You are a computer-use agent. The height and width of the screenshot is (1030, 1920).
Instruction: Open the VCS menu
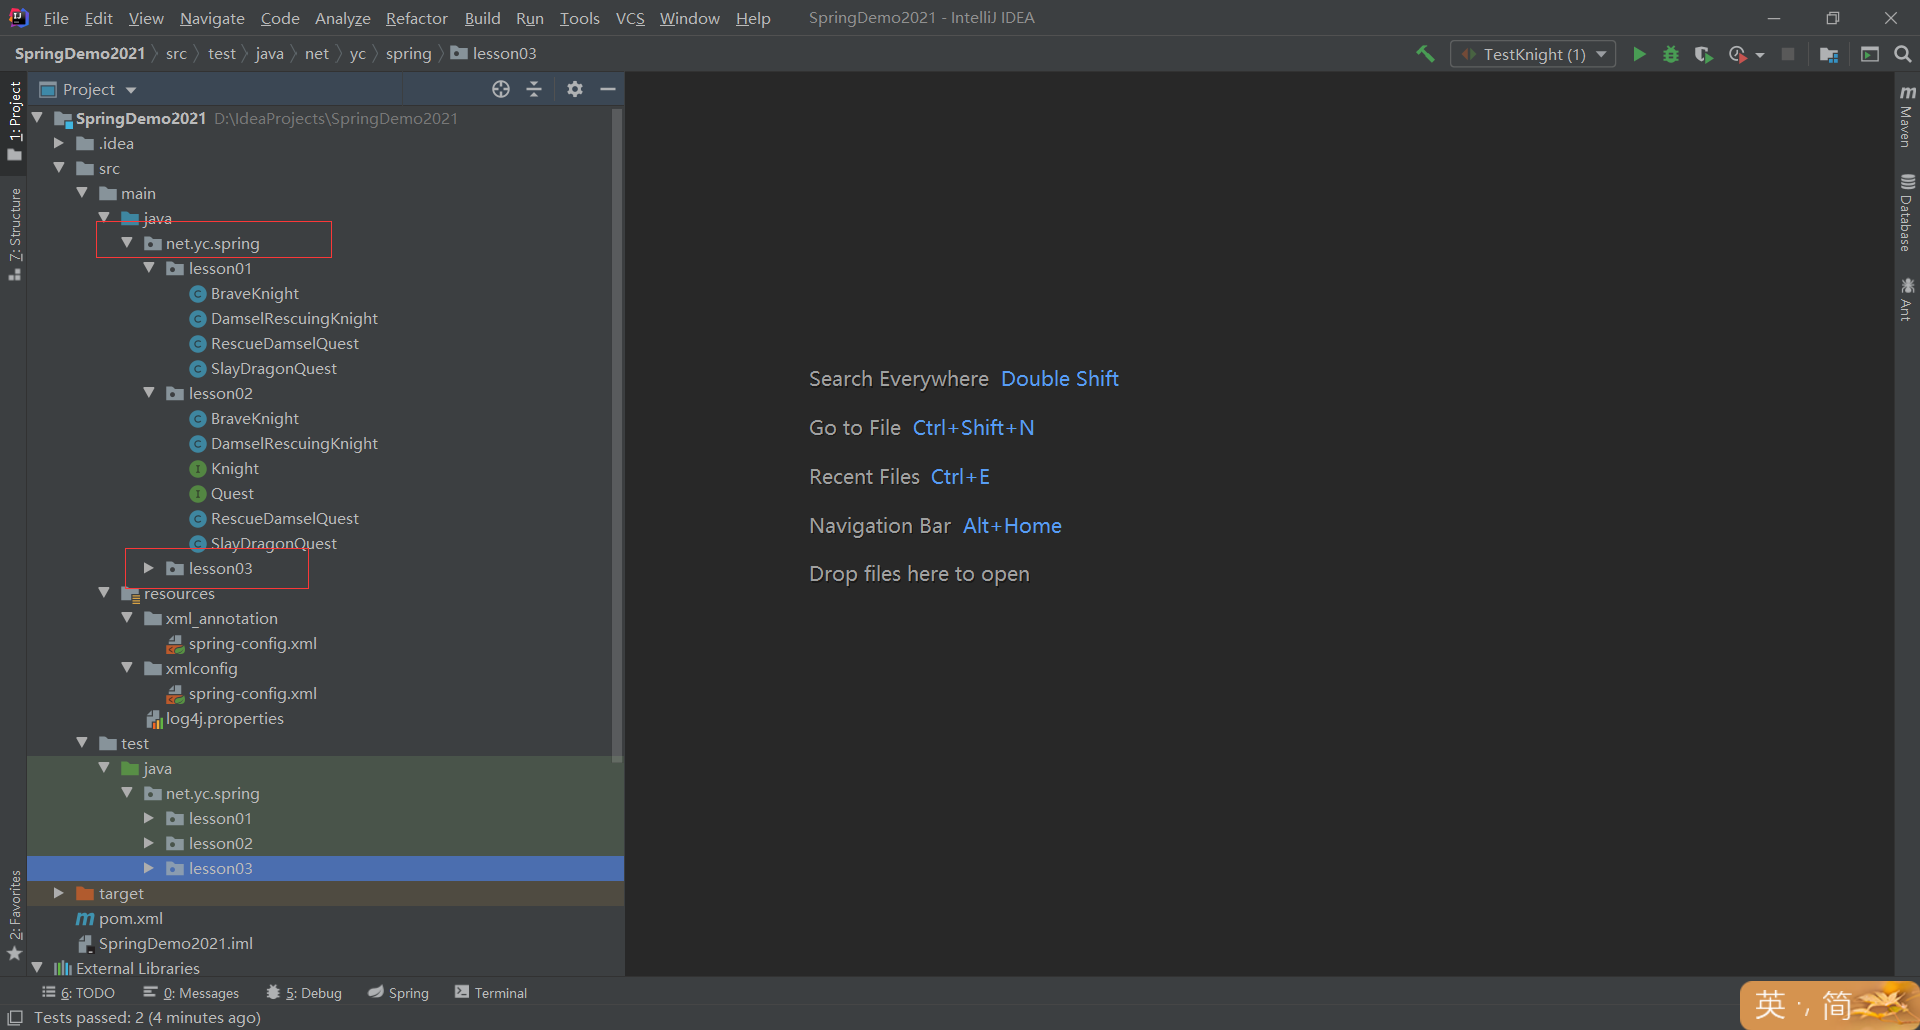[x=630, y=18]
